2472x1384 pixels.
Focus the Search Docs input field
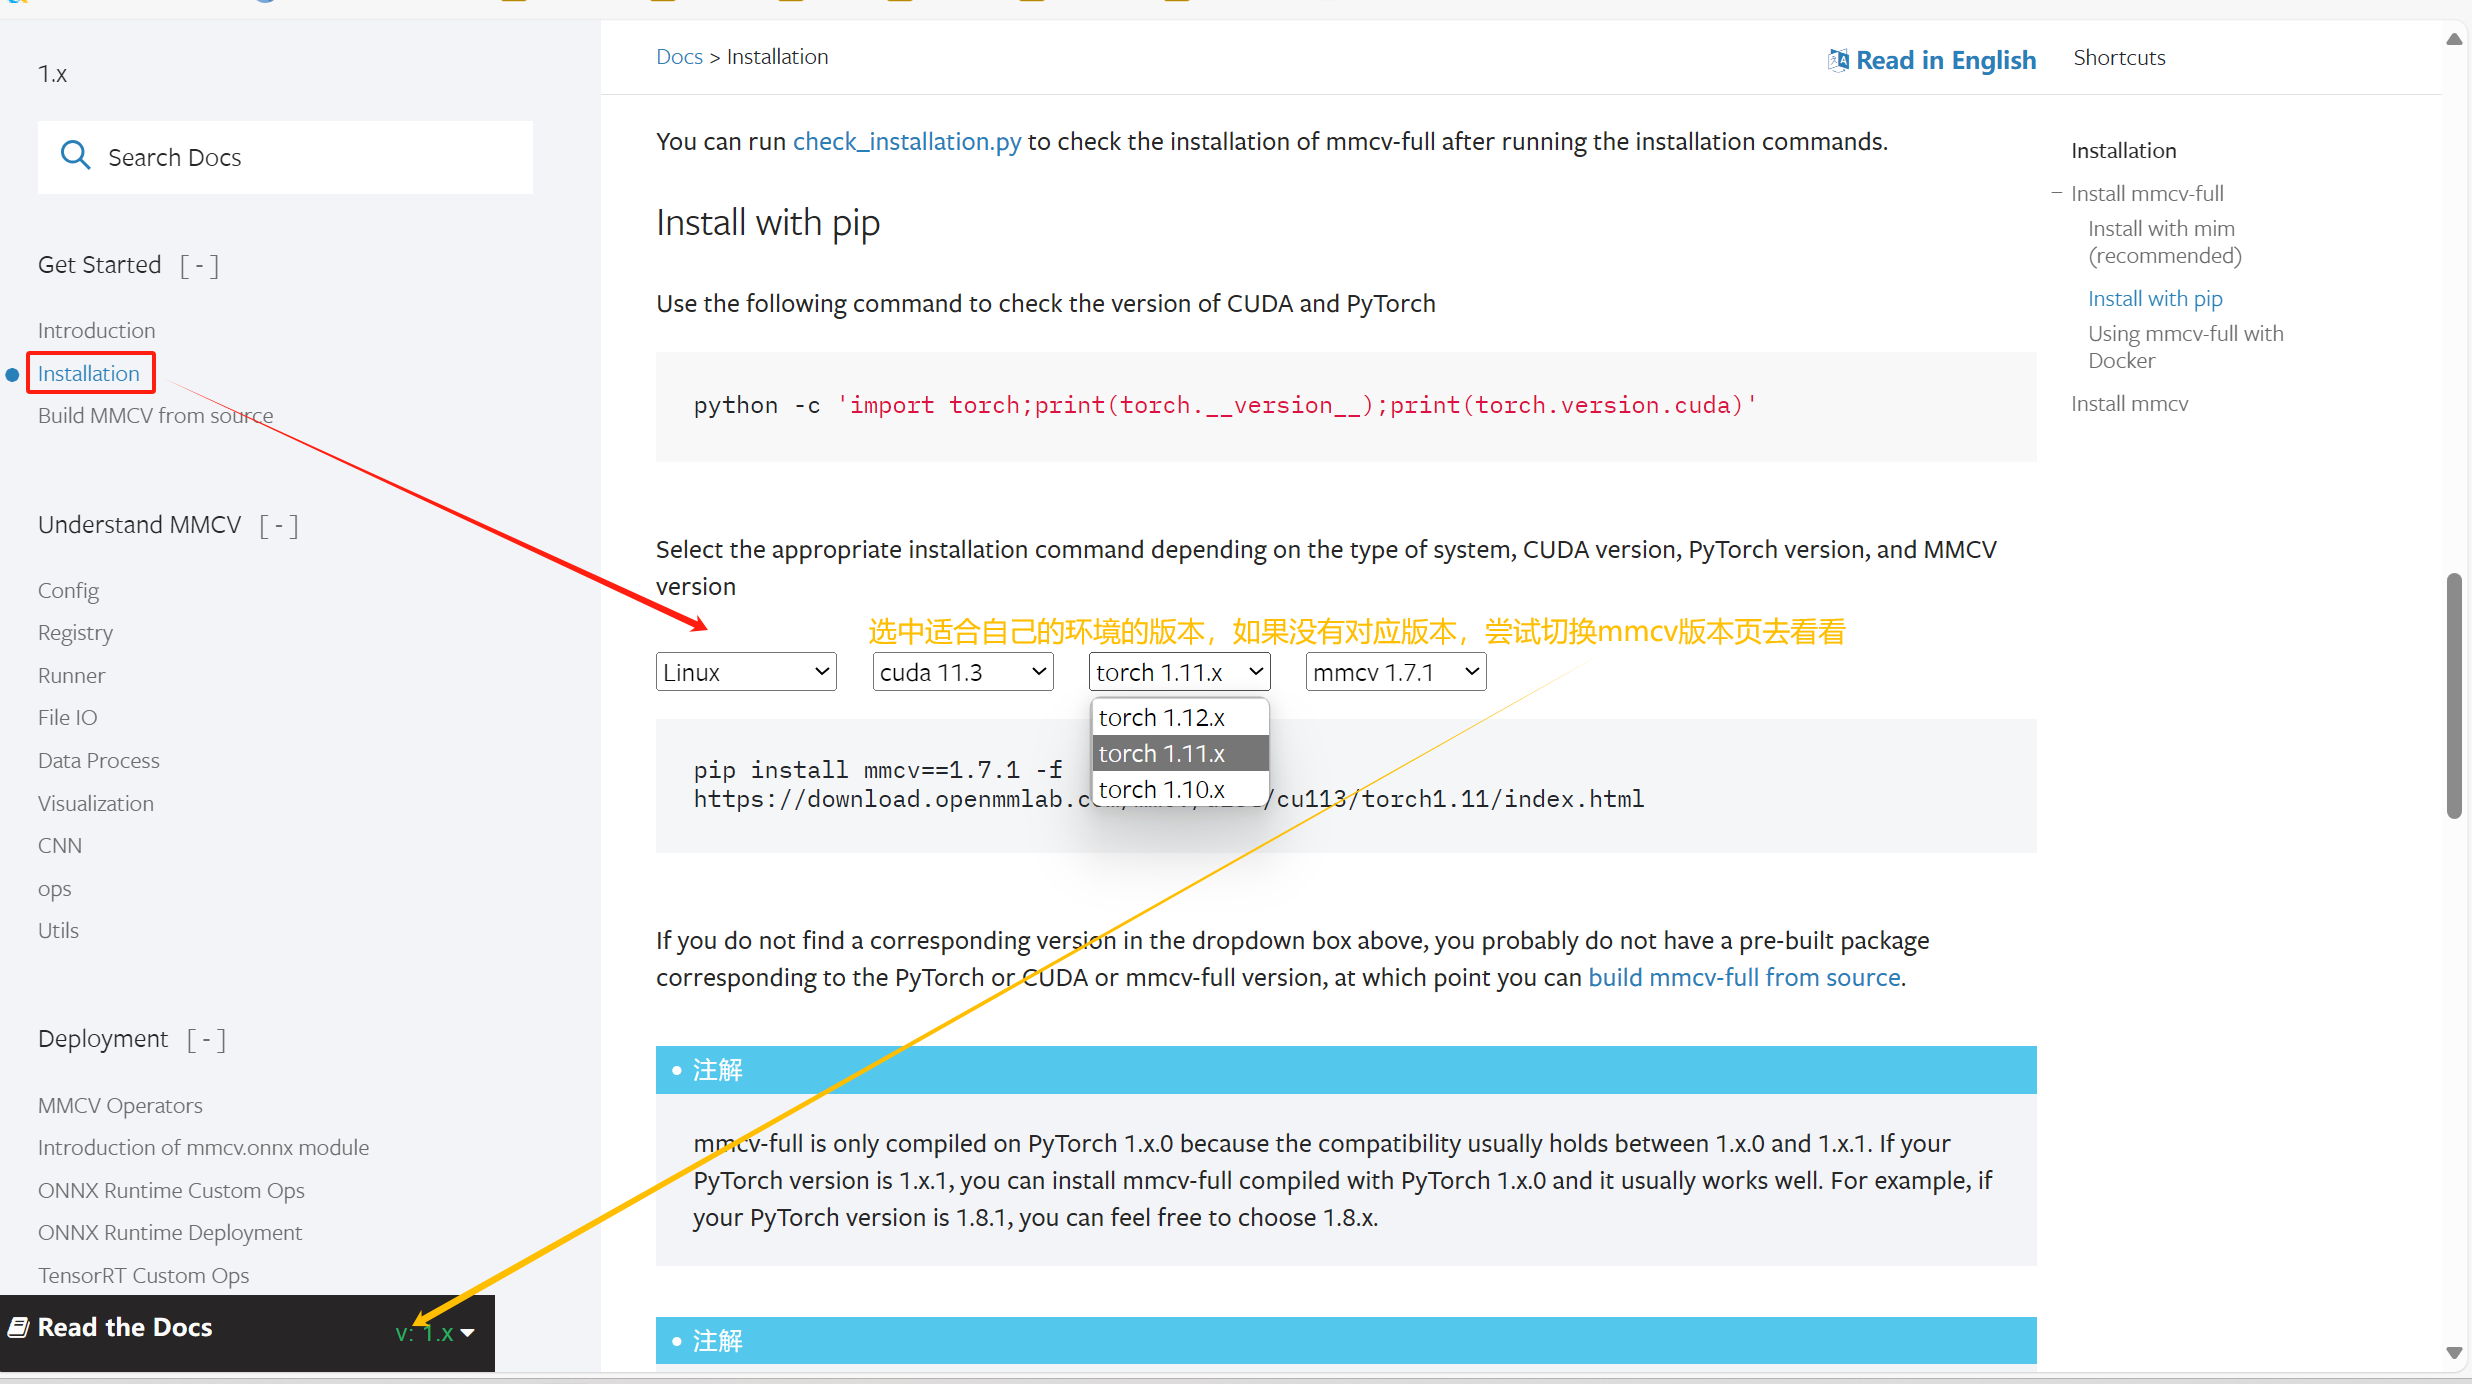285,157
